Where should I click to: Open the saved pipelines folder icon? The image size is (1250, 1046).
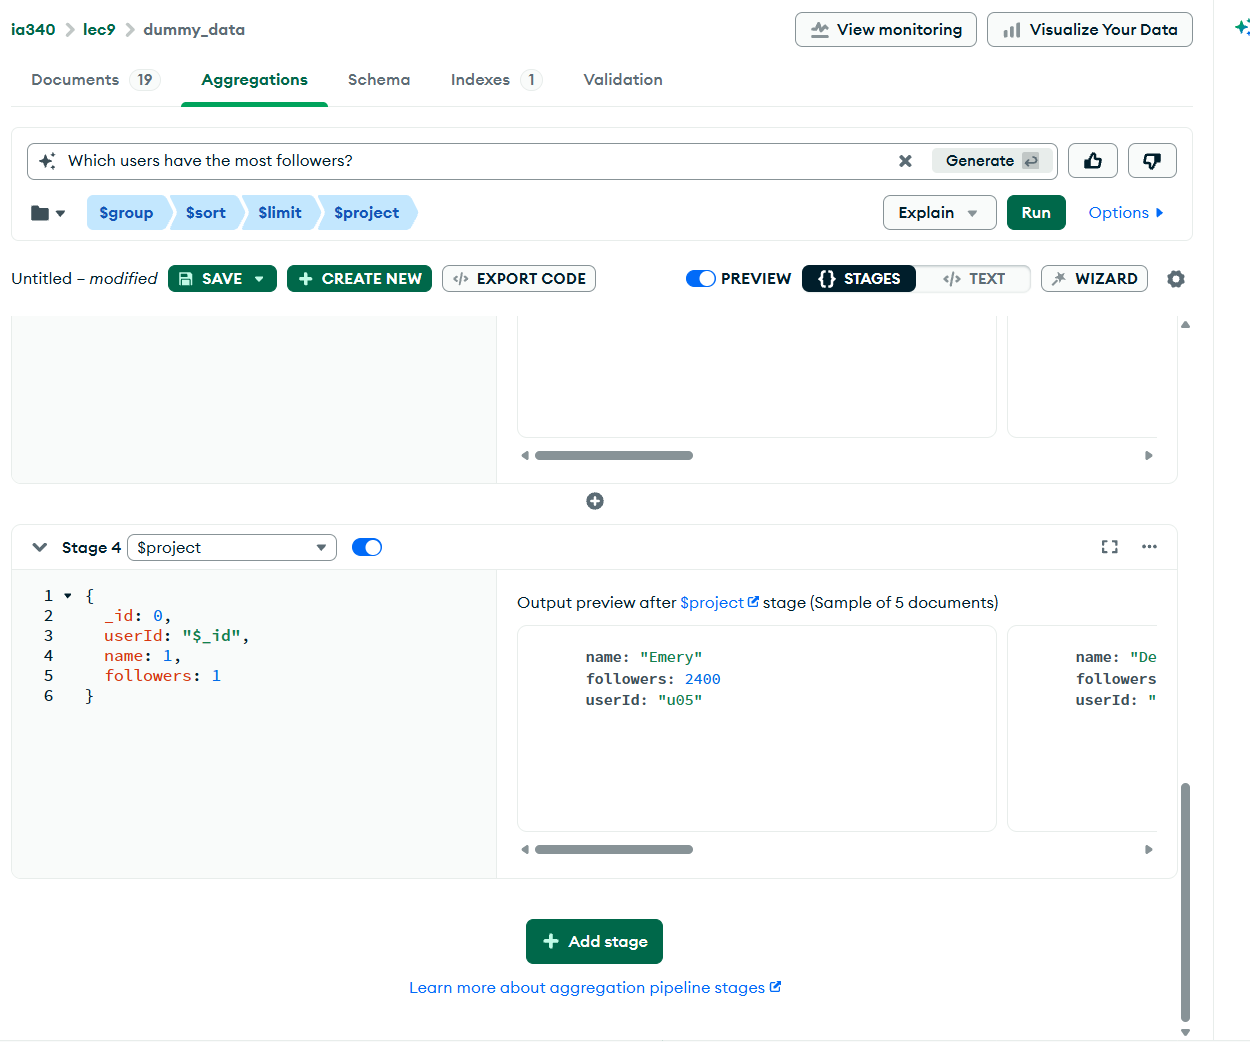[47, 213]
